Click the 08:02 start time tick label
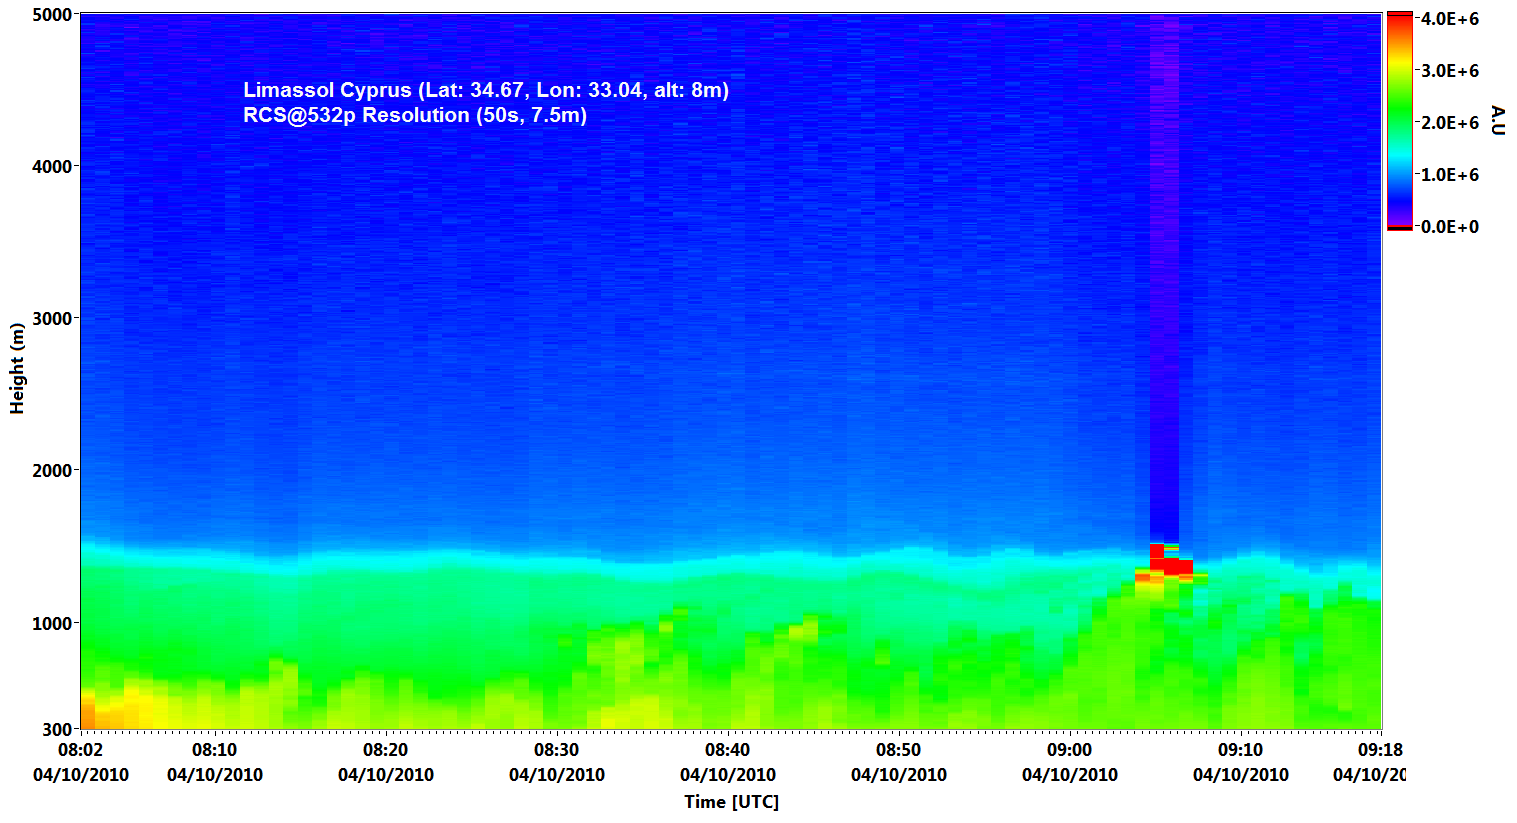Viewport: 1517px width, 823px height. [x=80, y=750]
